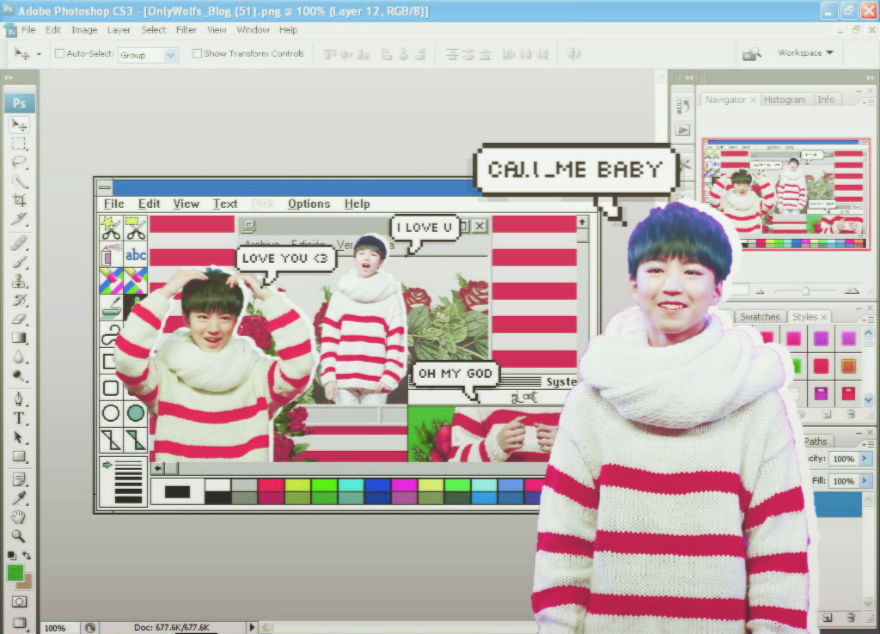Change the screen mode button
The height and width of the screenshot is (634, 880).
(x=19, y=622)
